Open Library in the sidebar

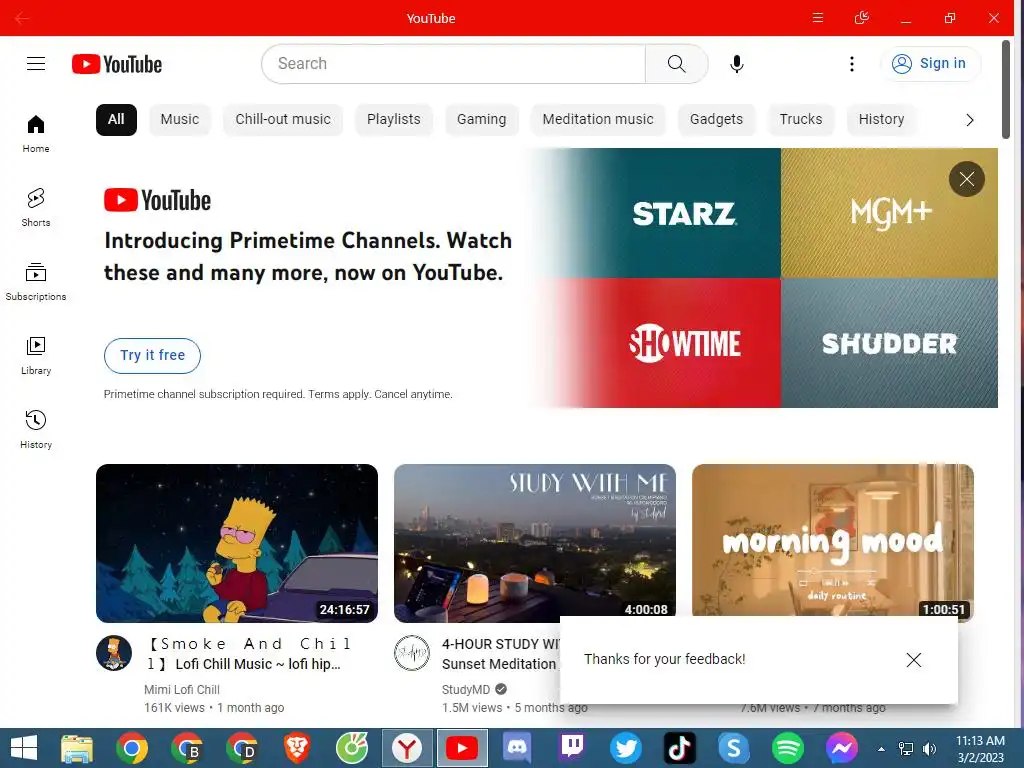coord(36,356)
